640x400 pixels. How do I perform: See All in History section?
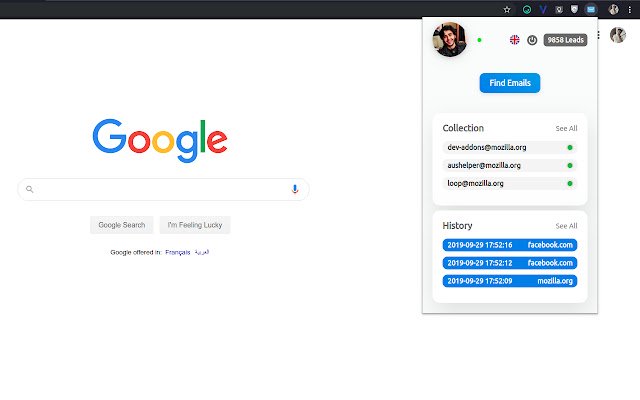pyautogui.click(x=566, y=226)
